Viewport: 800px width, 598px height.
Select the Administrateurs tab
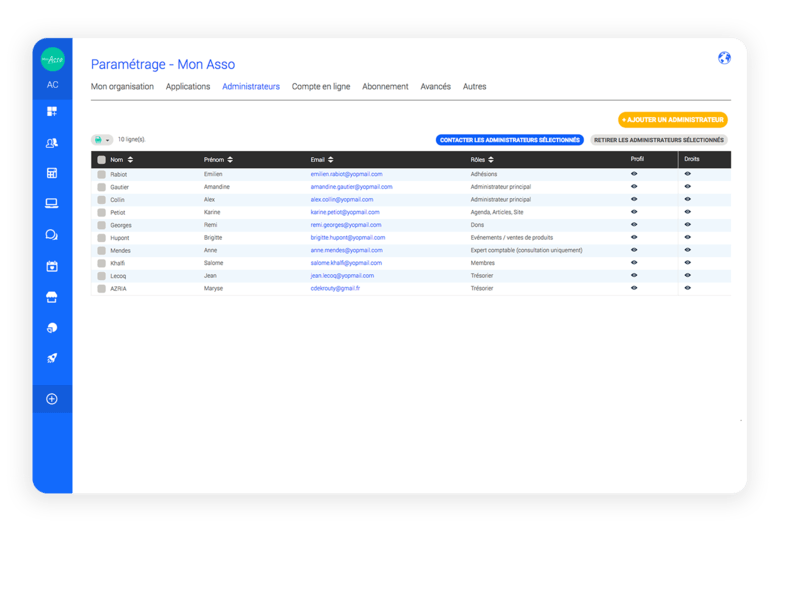pyautogui.click(x=251, y=87)
